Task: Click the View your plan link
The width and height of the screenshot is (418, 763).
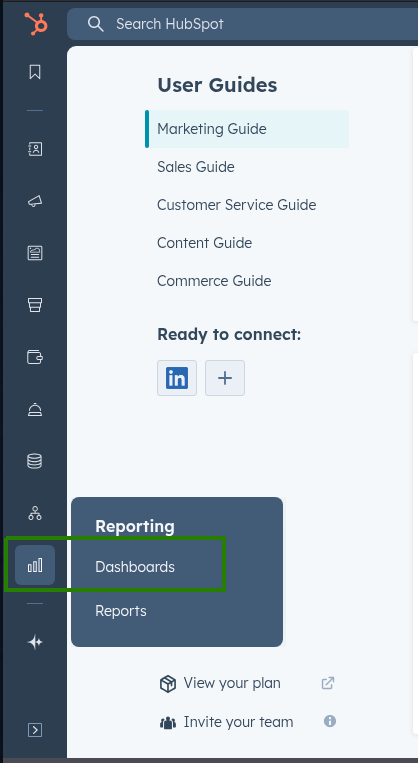Action: (x=232, y=683)
